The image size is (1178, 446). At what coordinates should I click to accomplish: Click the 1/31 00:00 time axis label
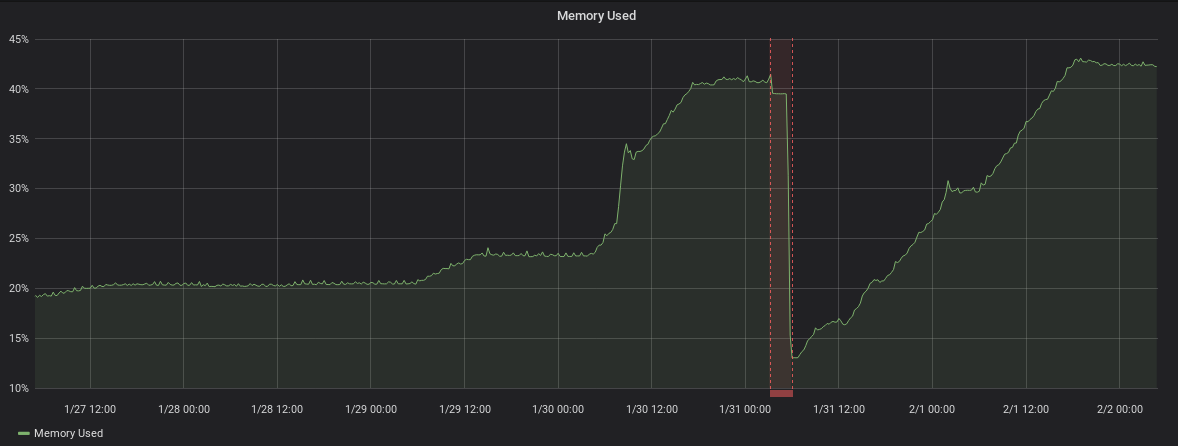(745, 409)
